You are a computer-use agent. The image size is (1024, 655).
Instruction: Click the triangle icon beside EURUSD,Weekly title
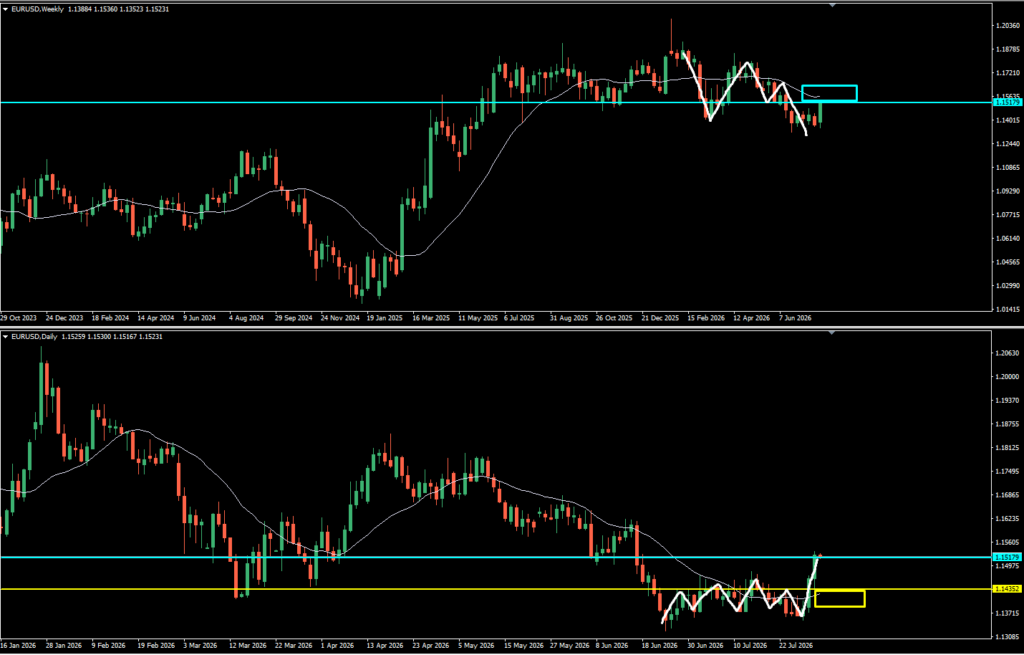pos(6,9)
